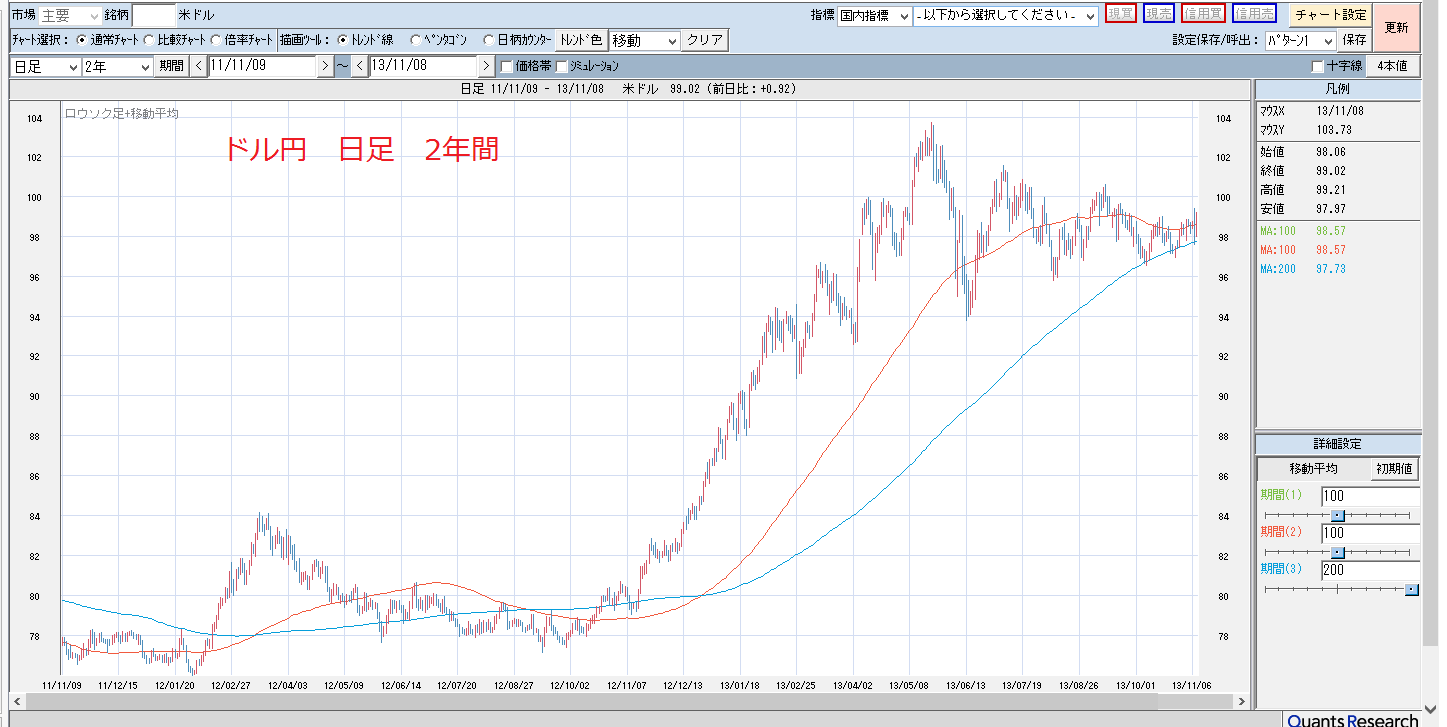
Task: Click the end date field 13/11/08
Action: [x=424, y=66]
